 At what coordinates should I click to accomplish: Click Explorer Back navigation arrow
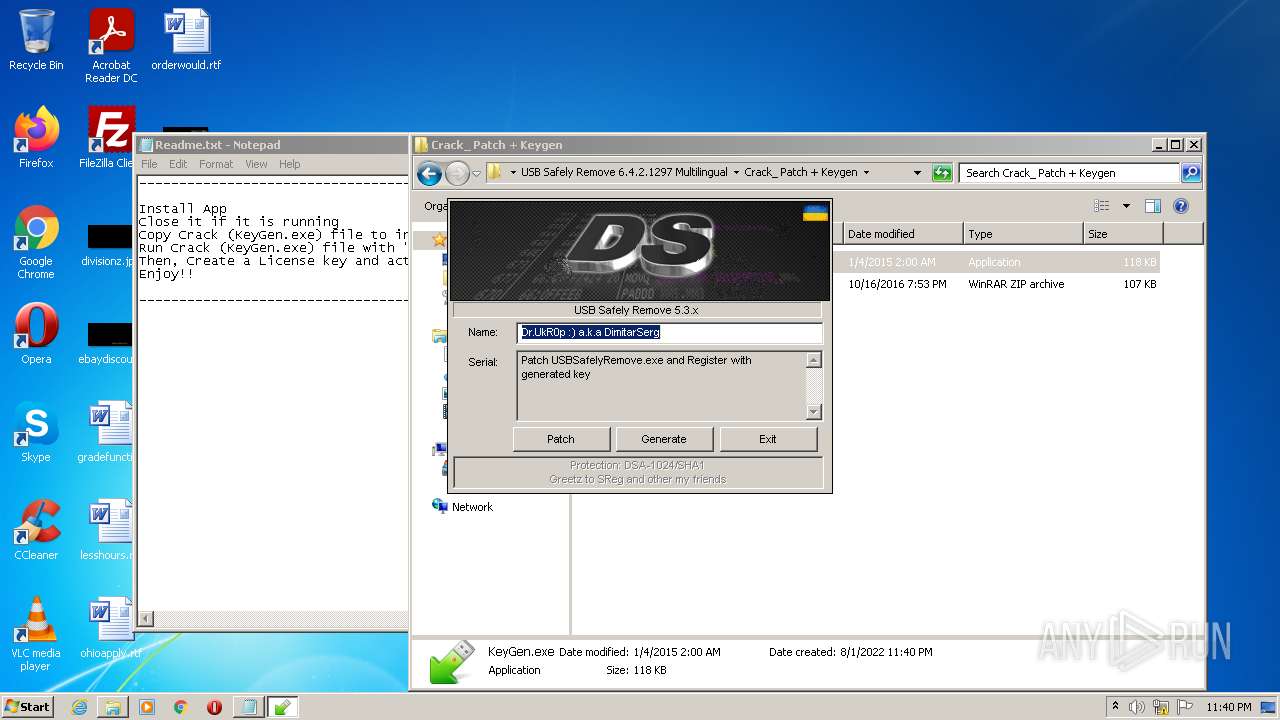tap(430, 173)
